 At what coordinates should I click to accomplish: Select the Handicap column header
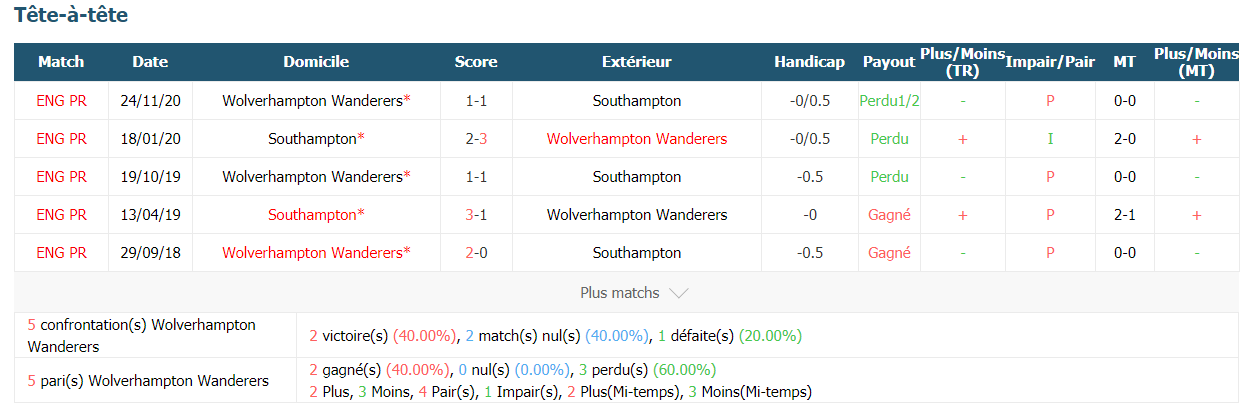[x=809, y=62]
